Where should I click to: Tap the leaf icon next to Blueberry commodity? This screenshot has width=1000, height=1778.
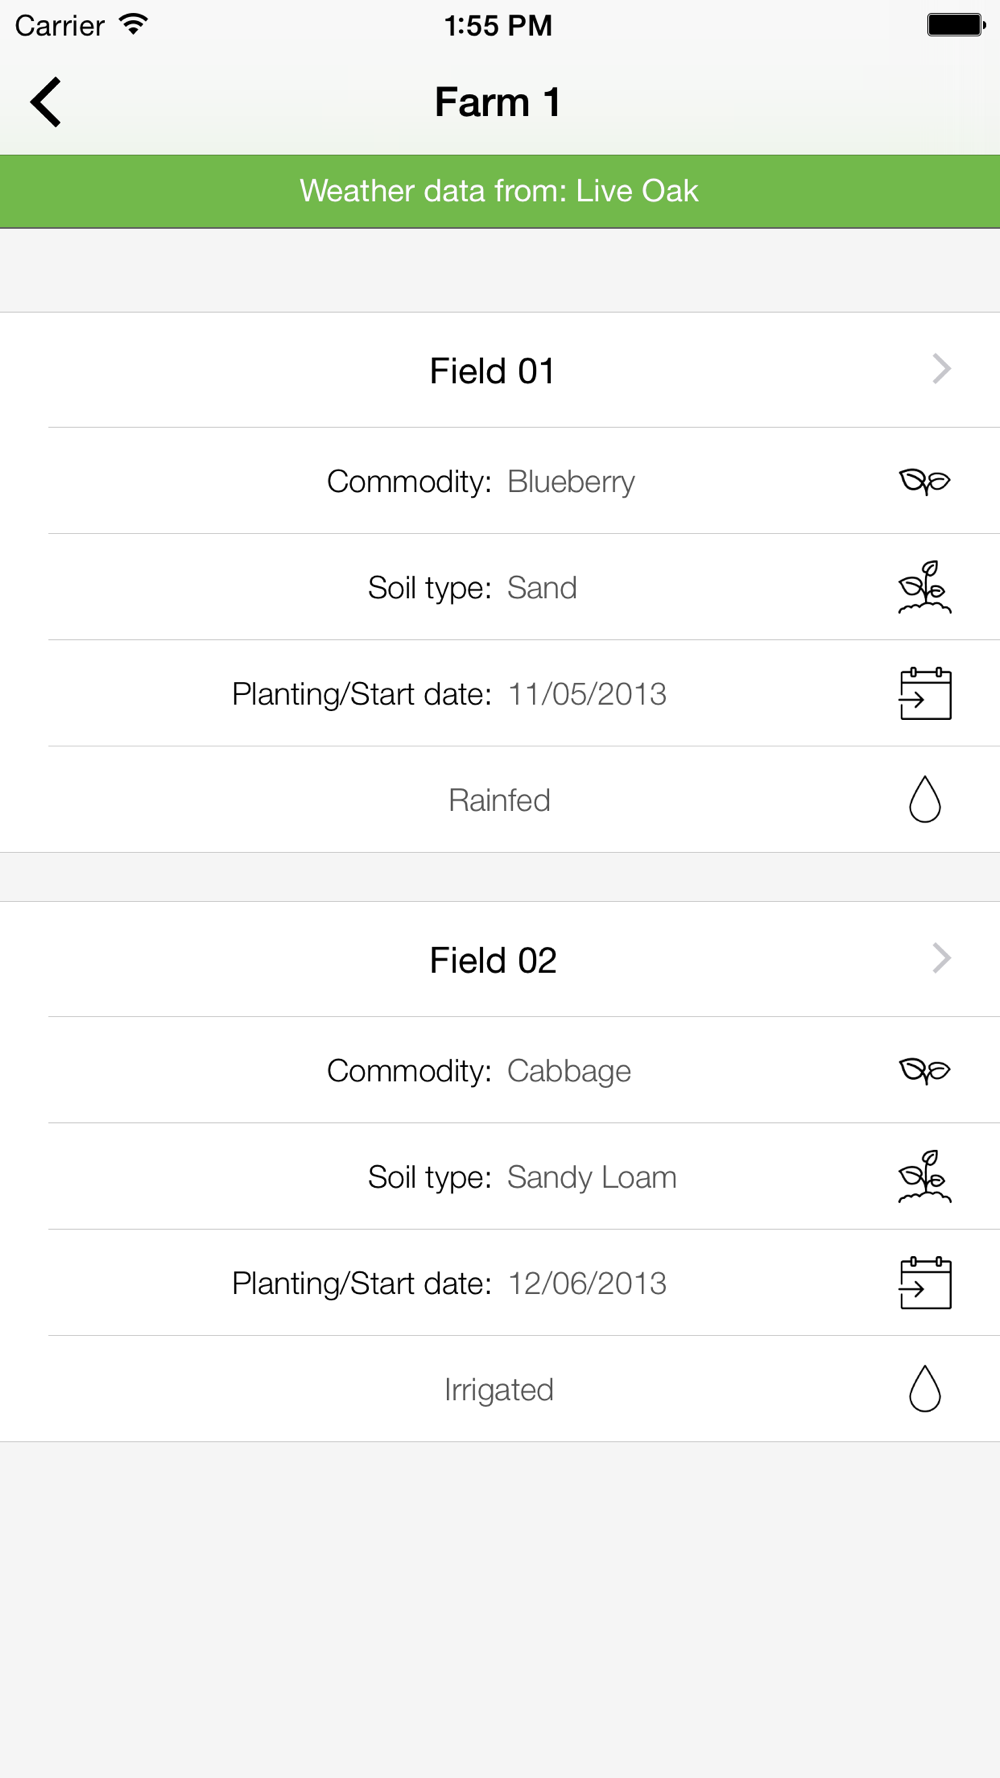(x=924, y=481)
